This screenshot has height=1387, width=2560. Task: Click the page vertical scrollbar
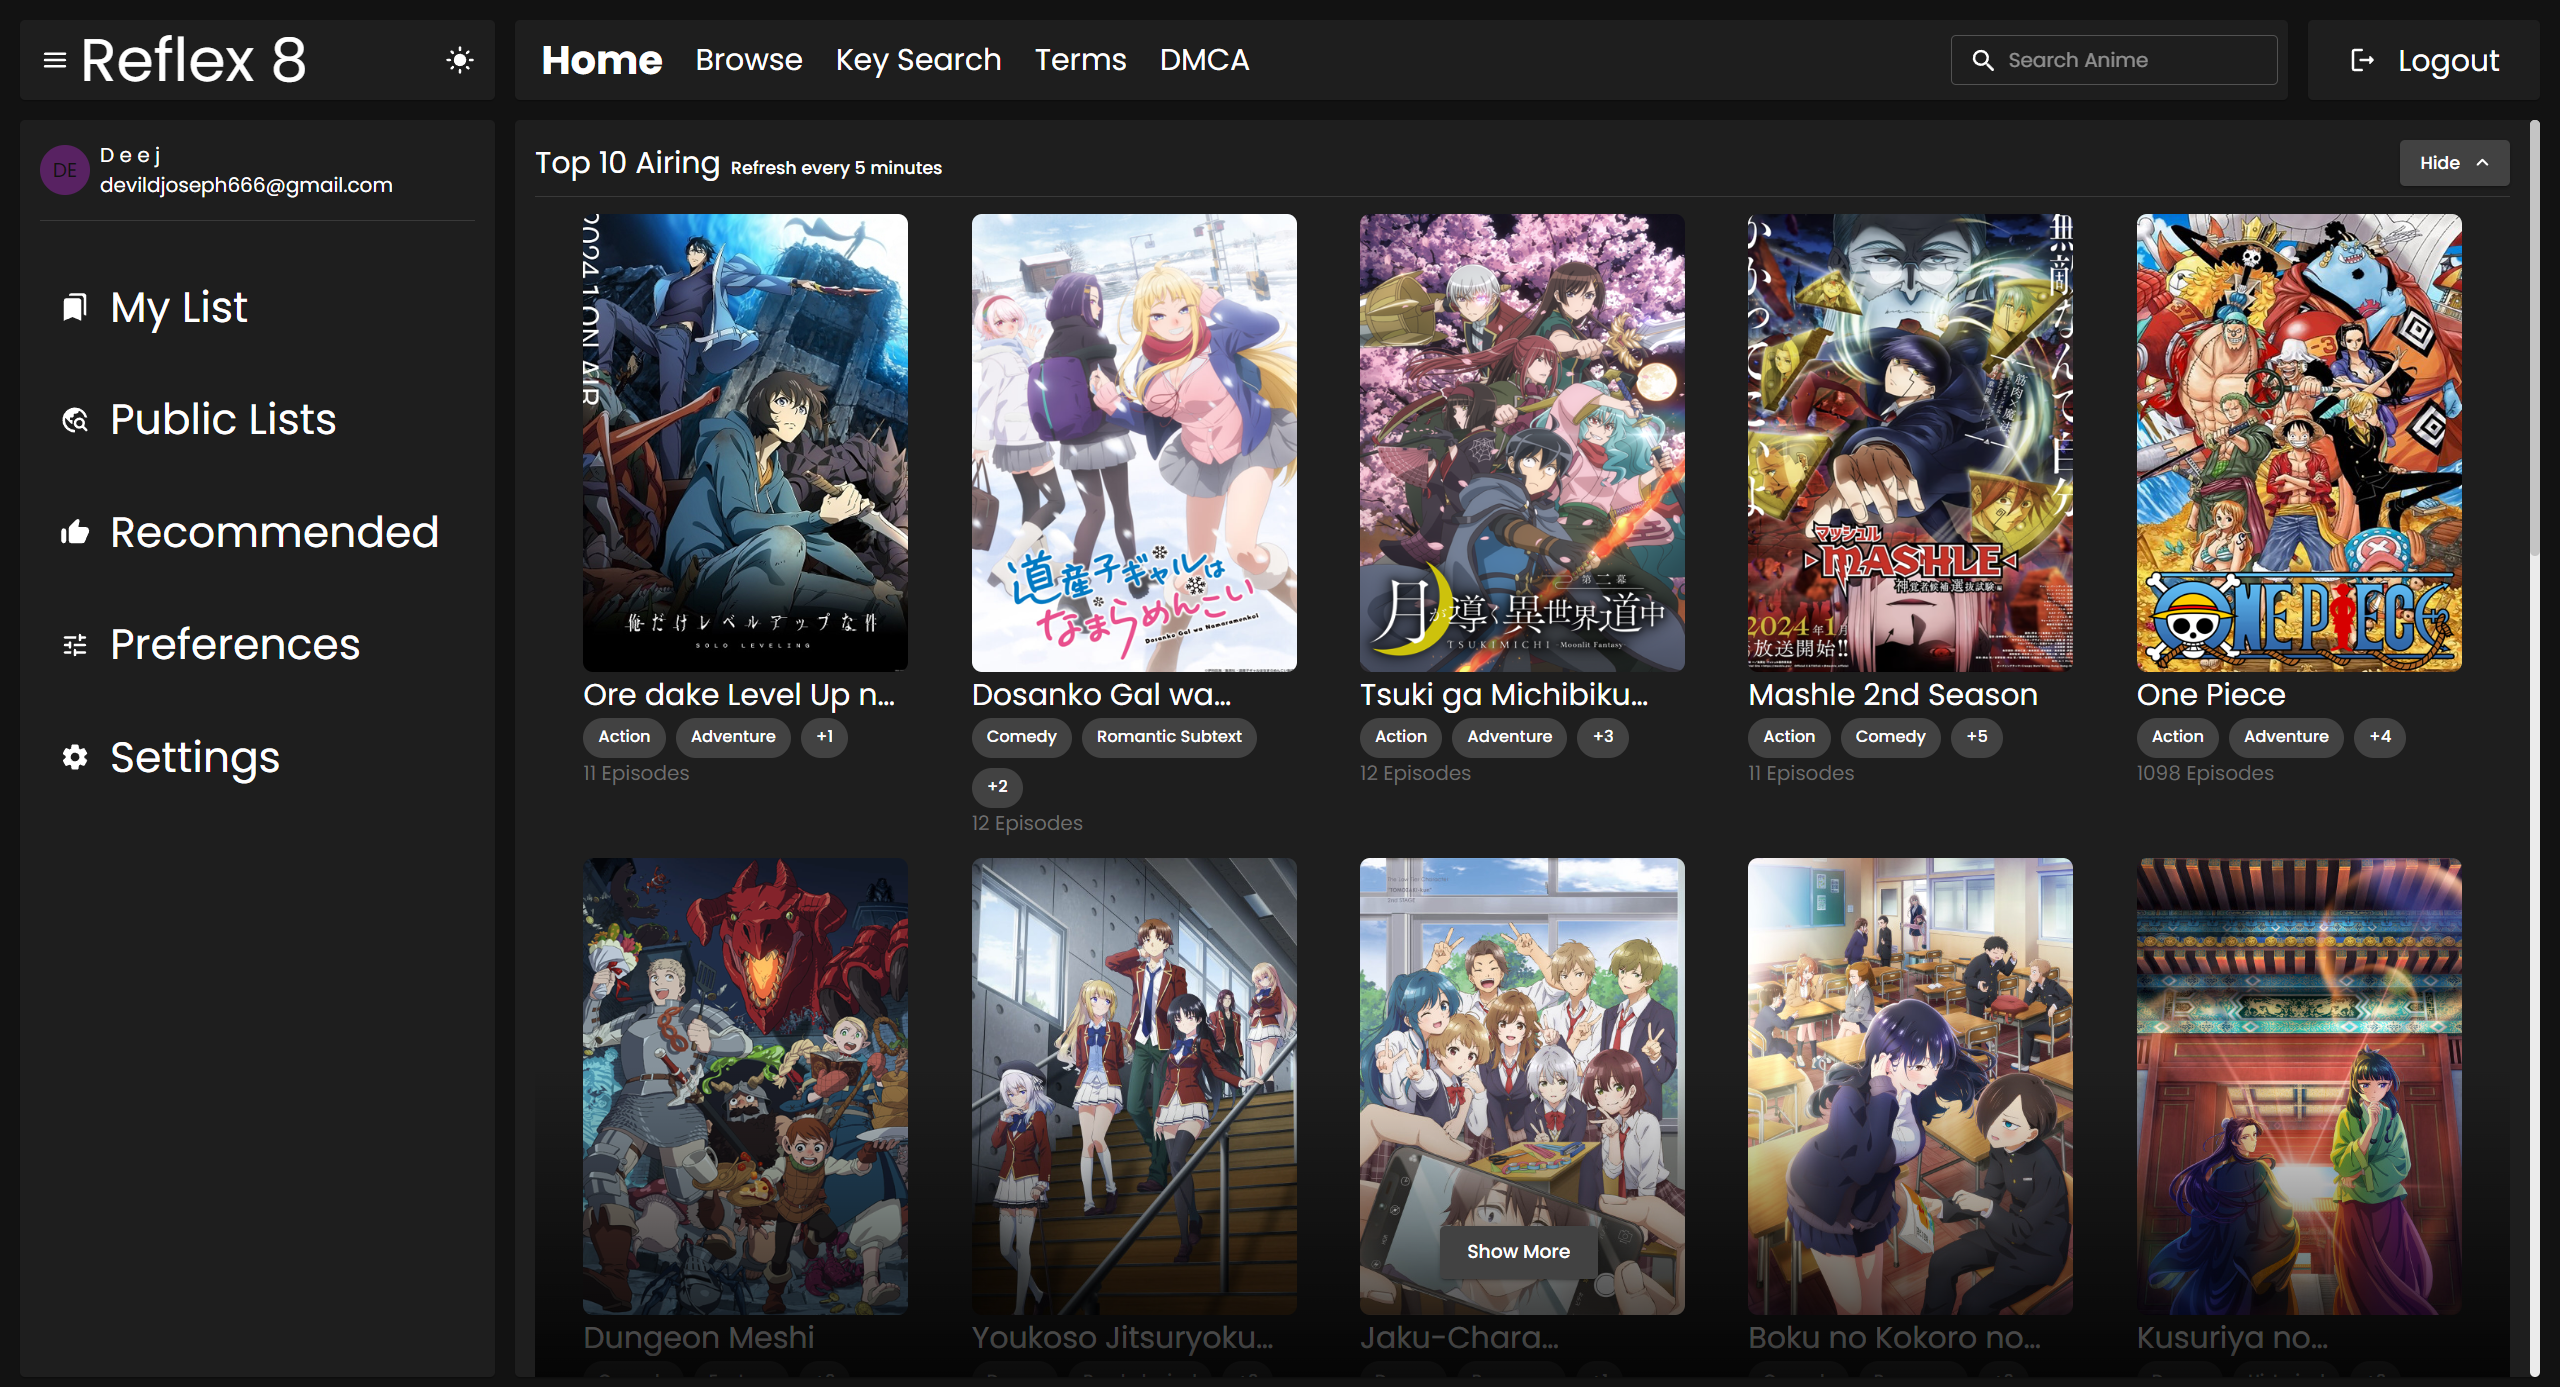(x=2534, y=340)
